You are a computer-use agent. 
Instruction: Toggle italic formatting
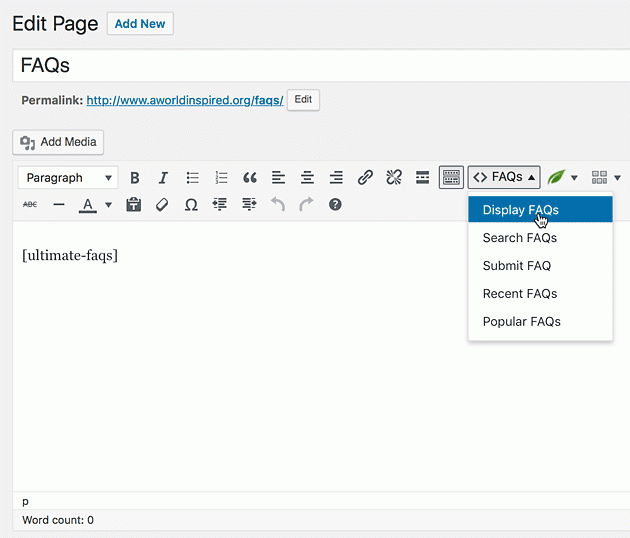(163, 178)
